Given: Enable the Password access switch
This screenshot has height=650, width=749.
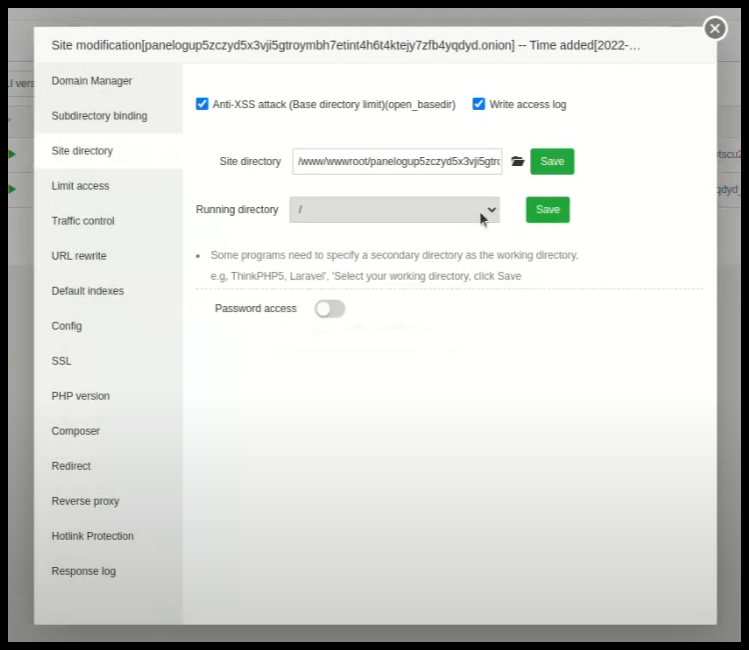Looking at the screenshot, I should [x=329, y=309].
